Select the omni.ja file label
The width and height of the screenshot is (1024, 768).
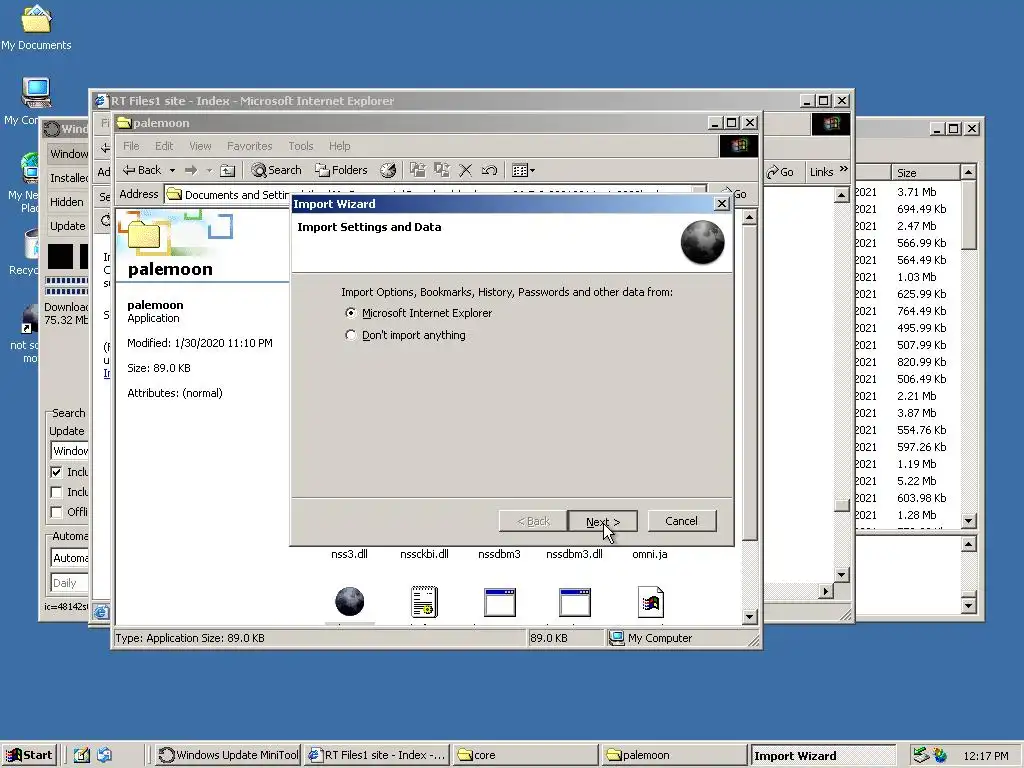[x=650, y=554]
